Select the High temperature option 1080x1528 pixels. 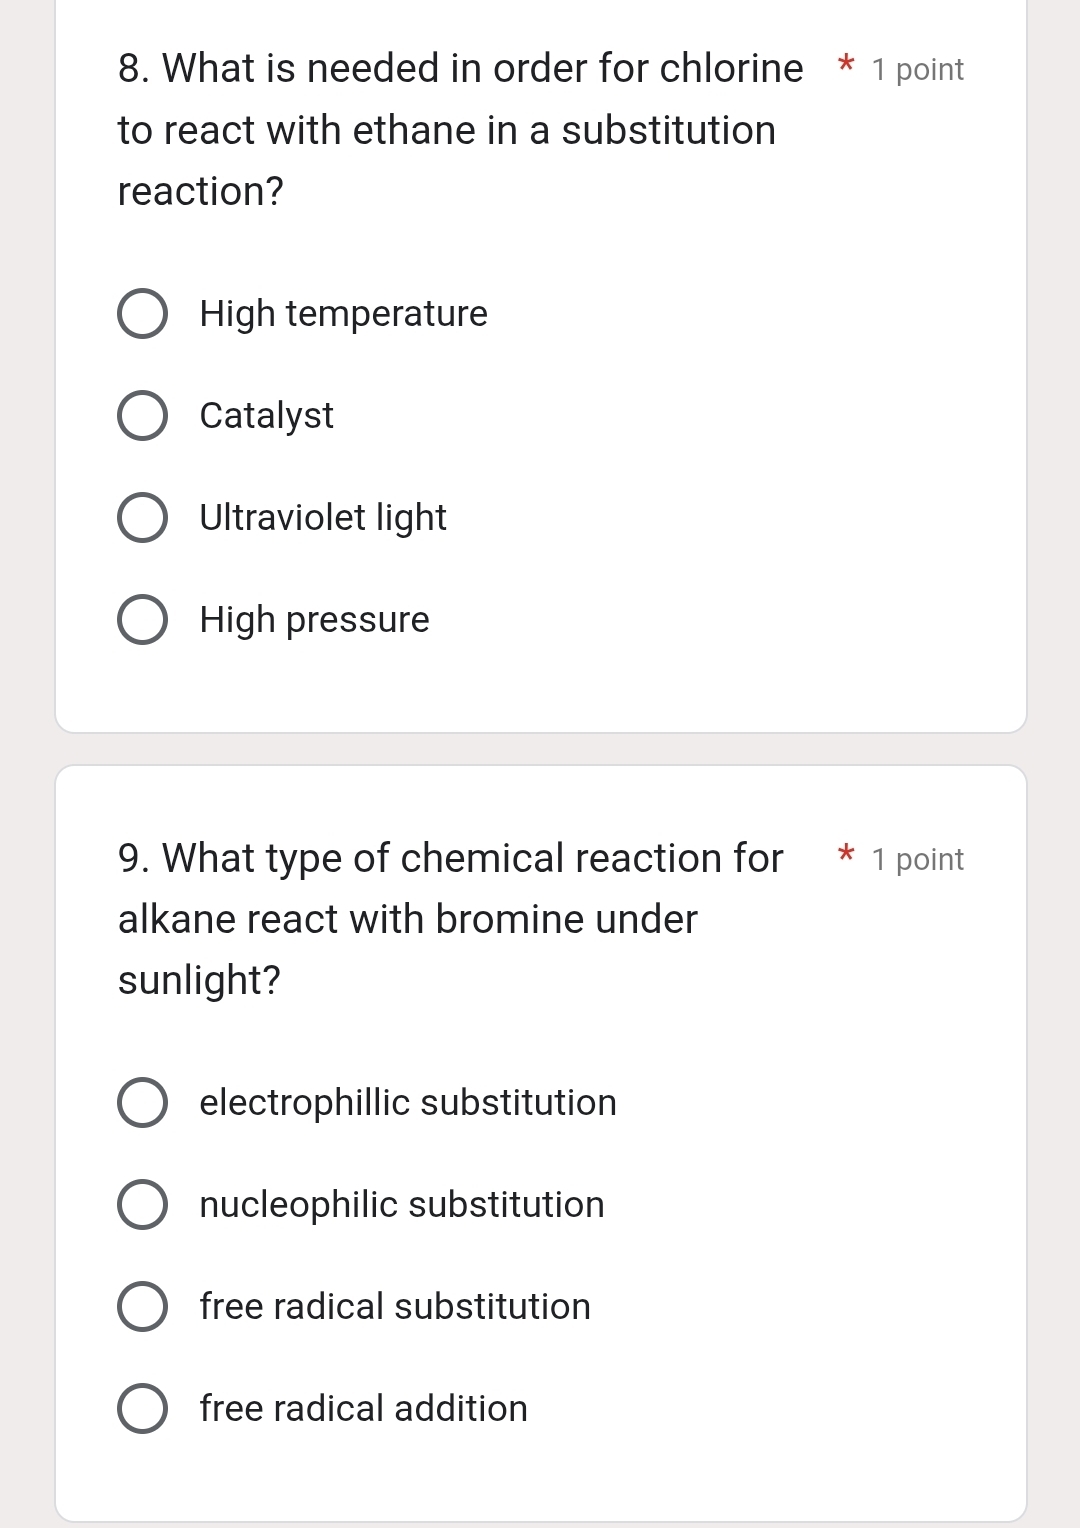pos(141,314)
